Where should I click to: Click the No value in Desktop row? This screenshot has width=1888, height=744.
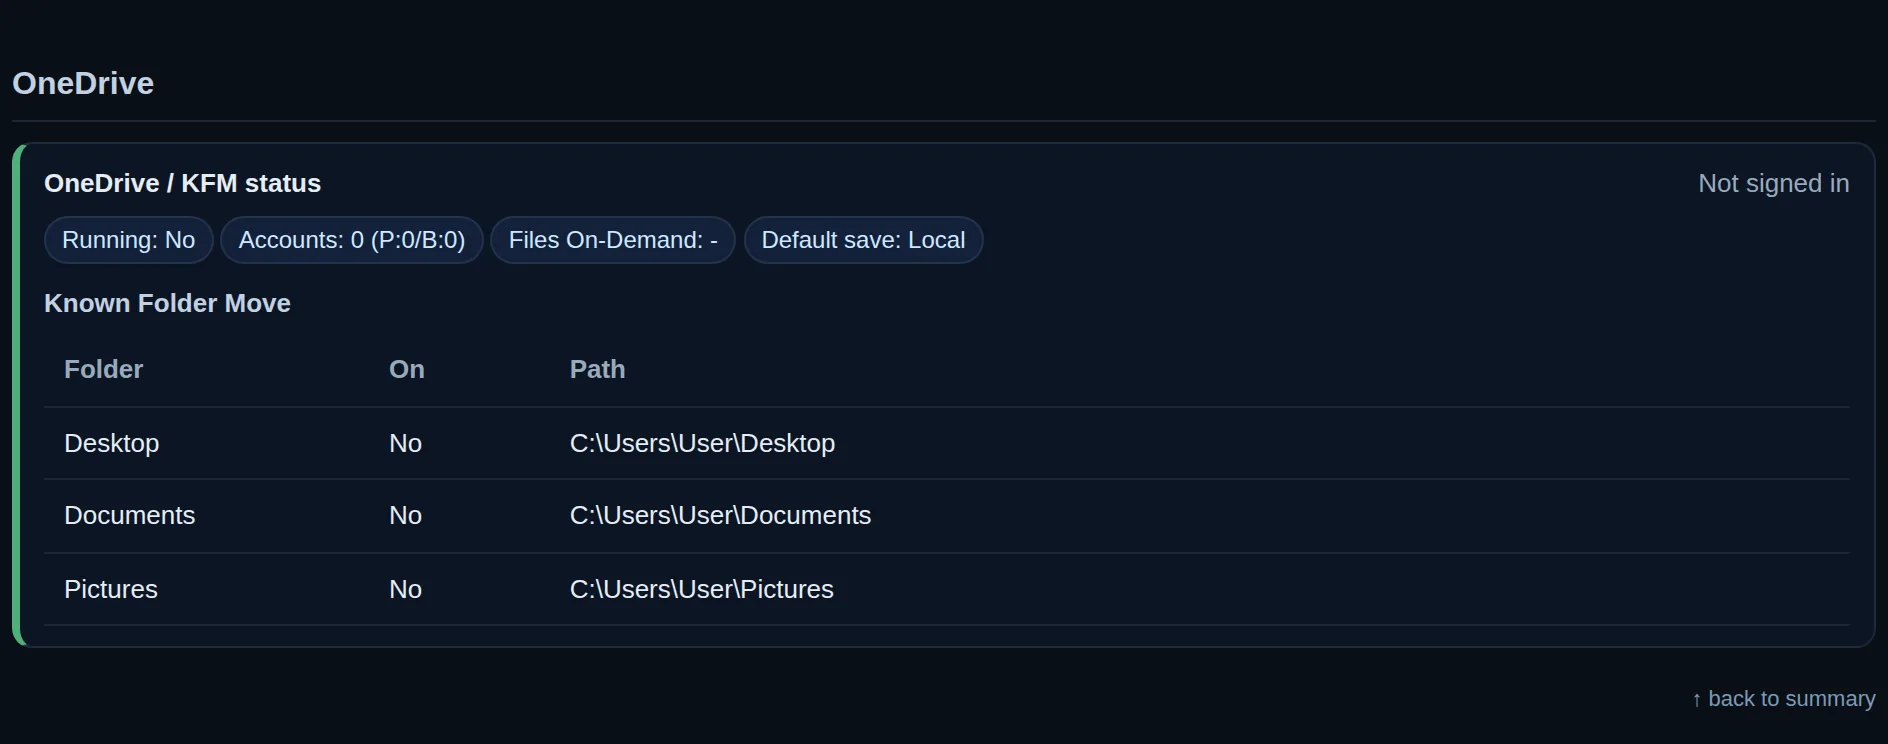point(405,443)
